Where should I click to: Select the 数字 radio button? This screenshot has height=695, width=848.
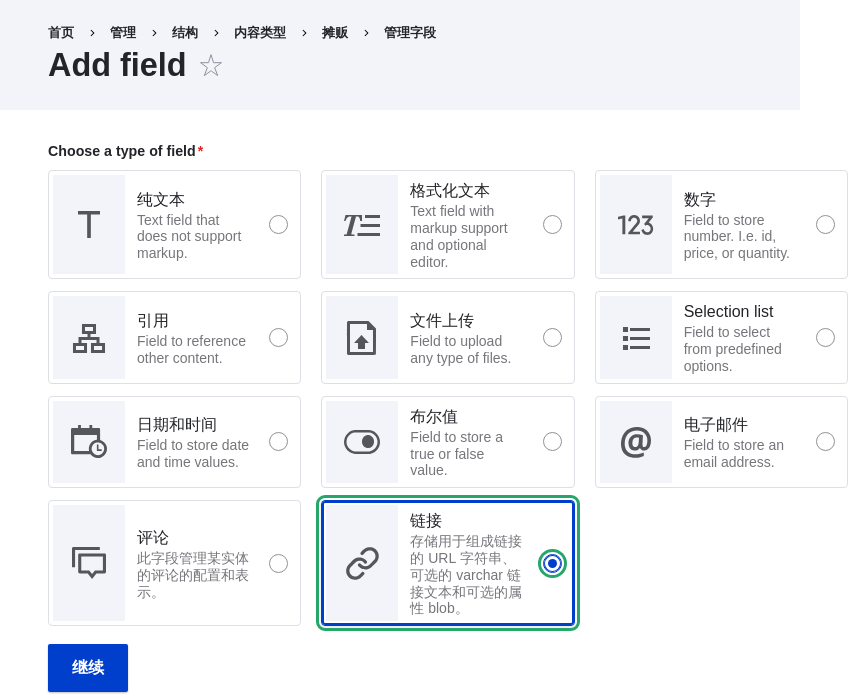pyautogui.click(x=825, y=224)
